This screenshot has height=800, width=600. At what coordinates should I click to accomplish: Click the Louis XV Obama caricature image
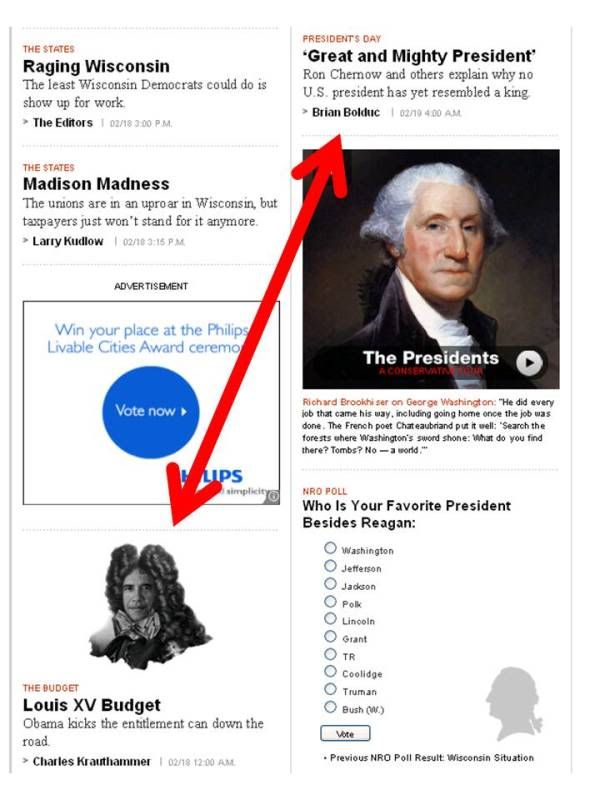pyautogui.click(x=150, y=606)
